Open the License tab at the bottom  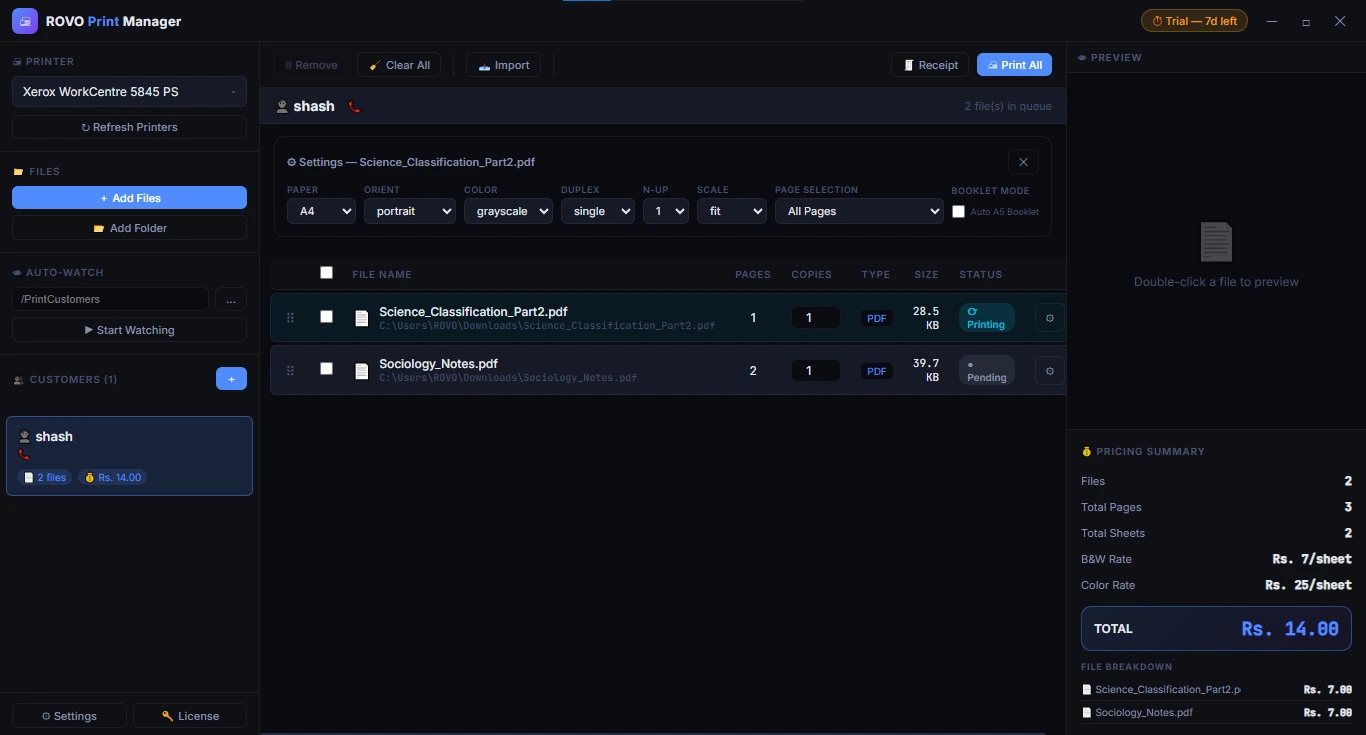pos(190,716)
